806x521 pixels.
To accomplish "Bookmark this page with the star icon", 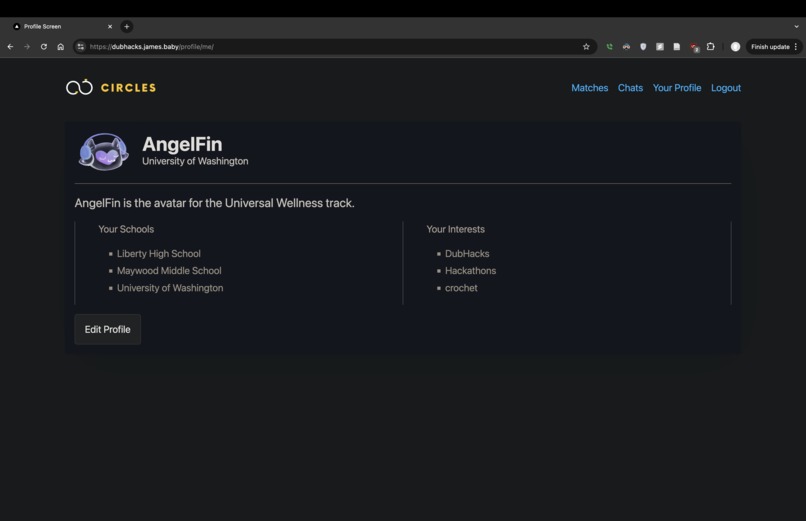I will [x=586, y=47].
